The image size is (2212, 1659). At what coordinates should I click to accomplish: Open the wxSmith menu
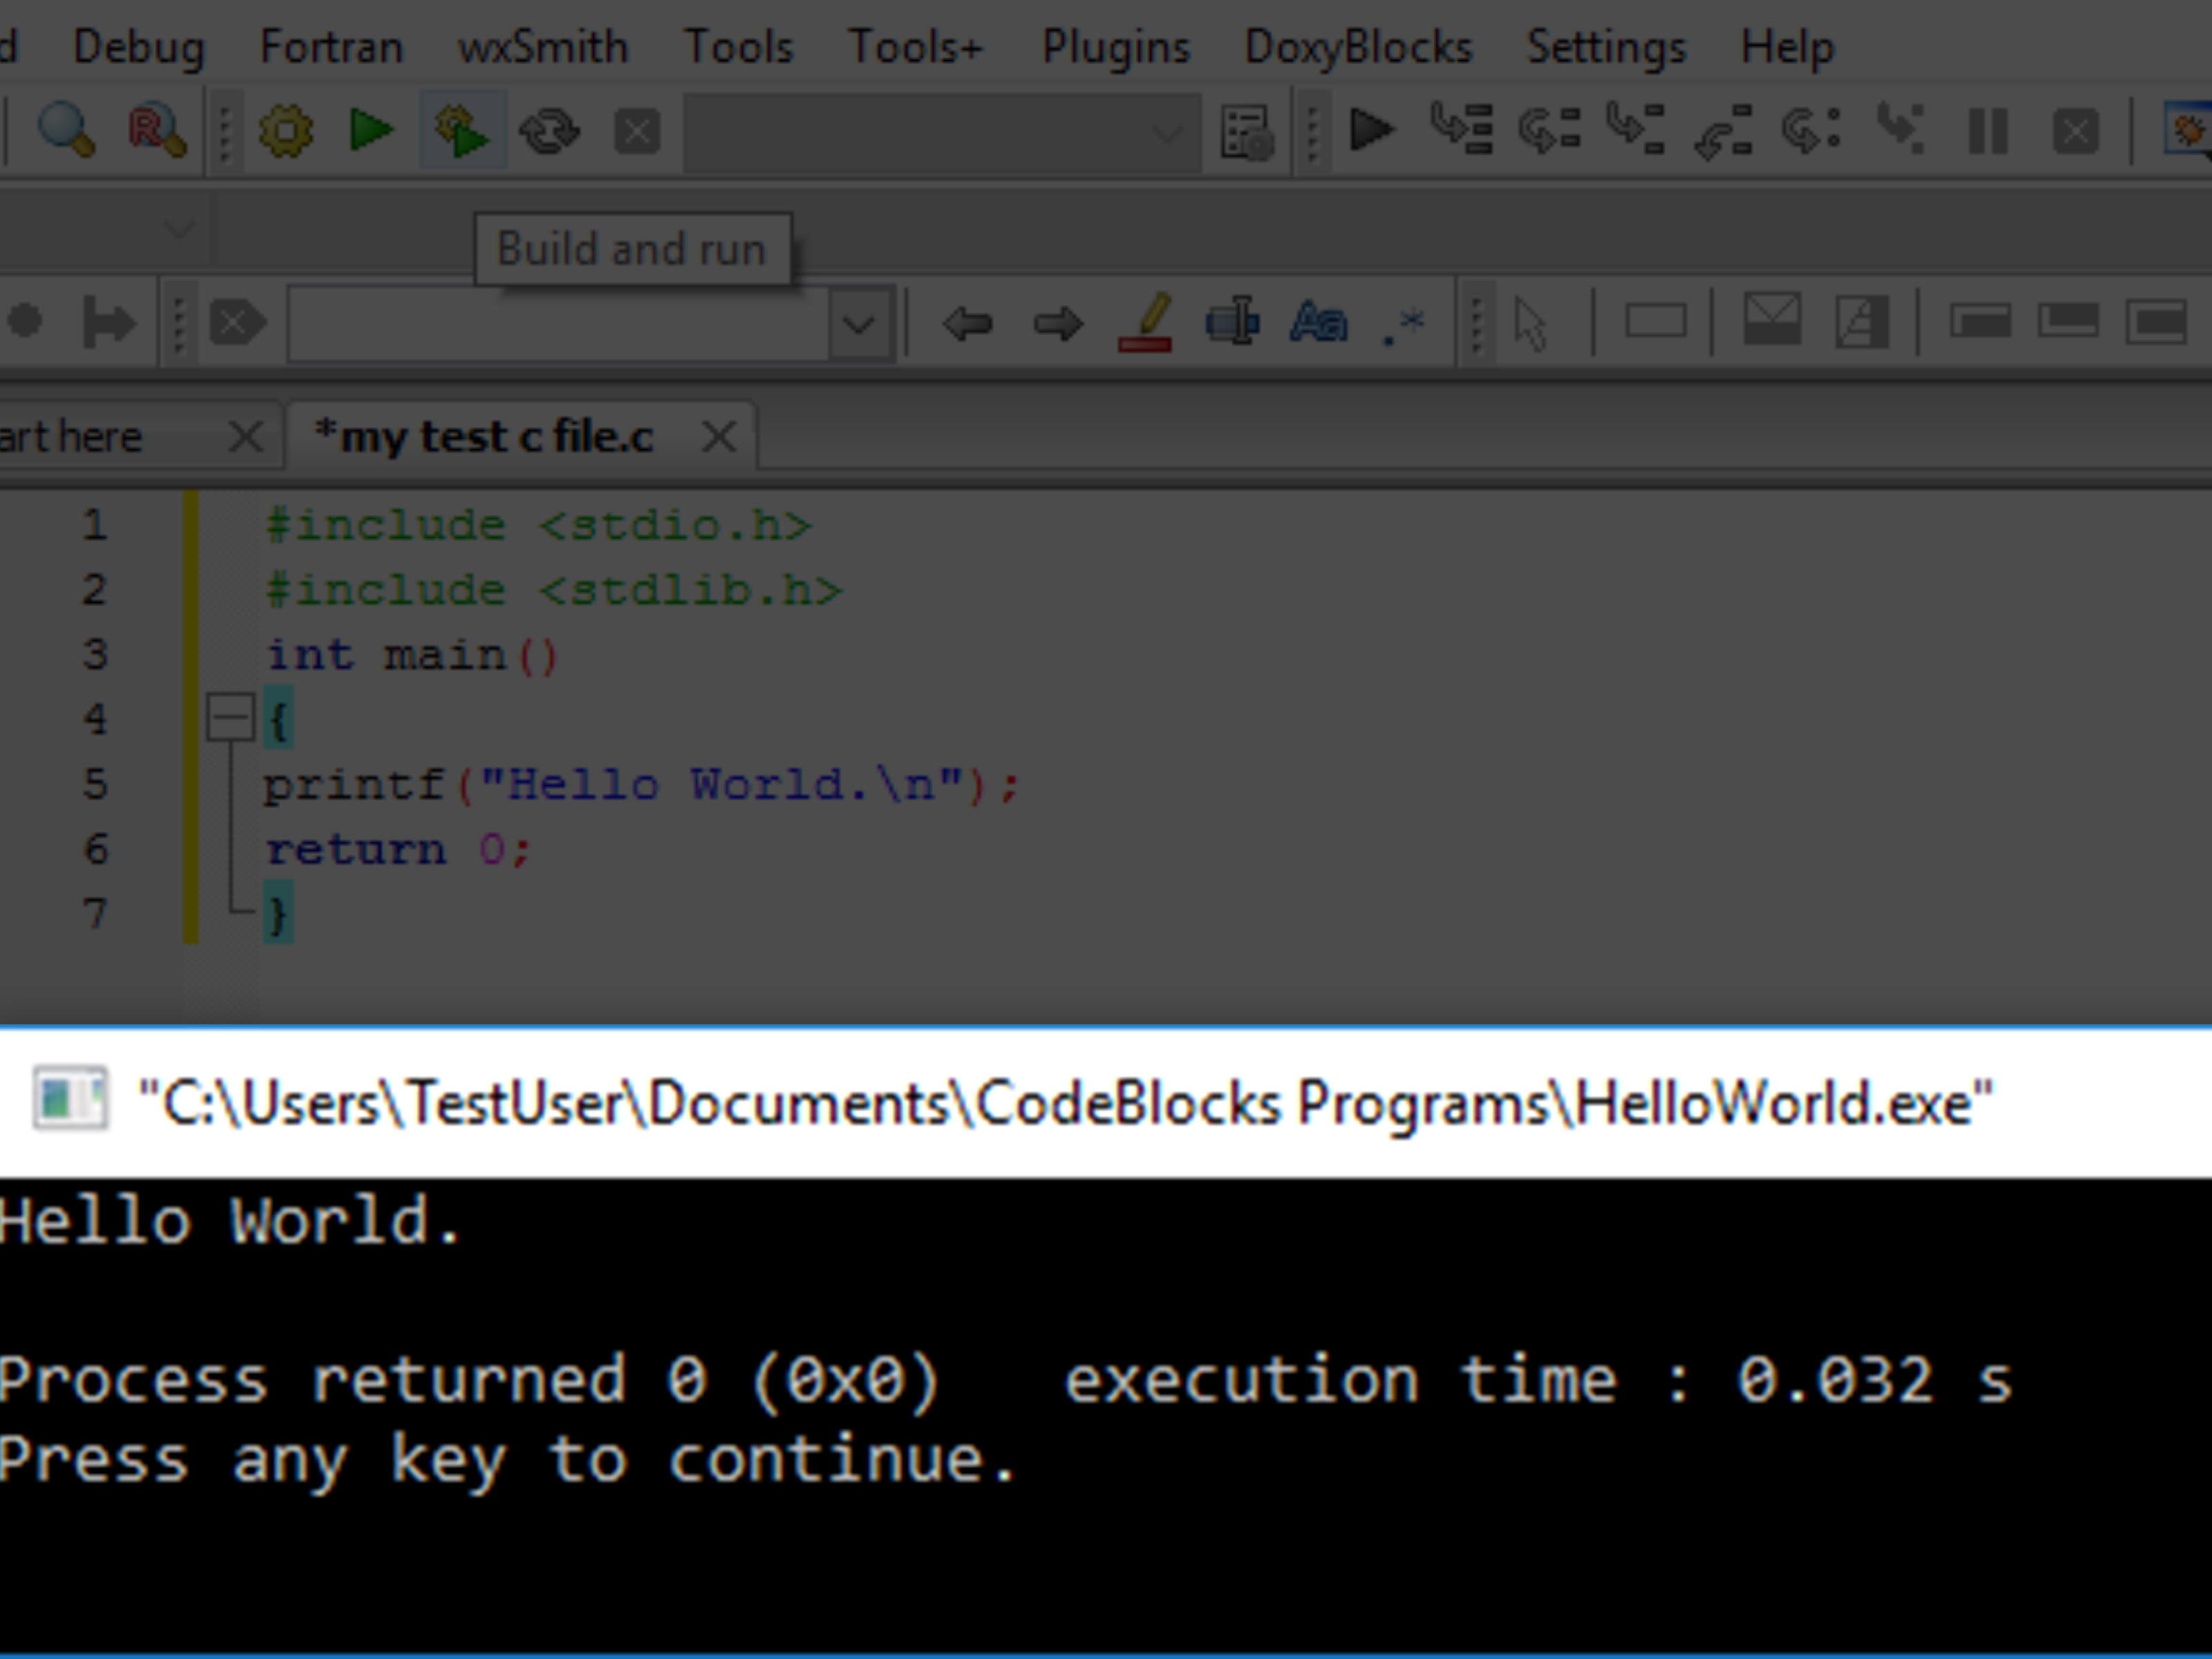pyautogui.click(x=543, y=46)
